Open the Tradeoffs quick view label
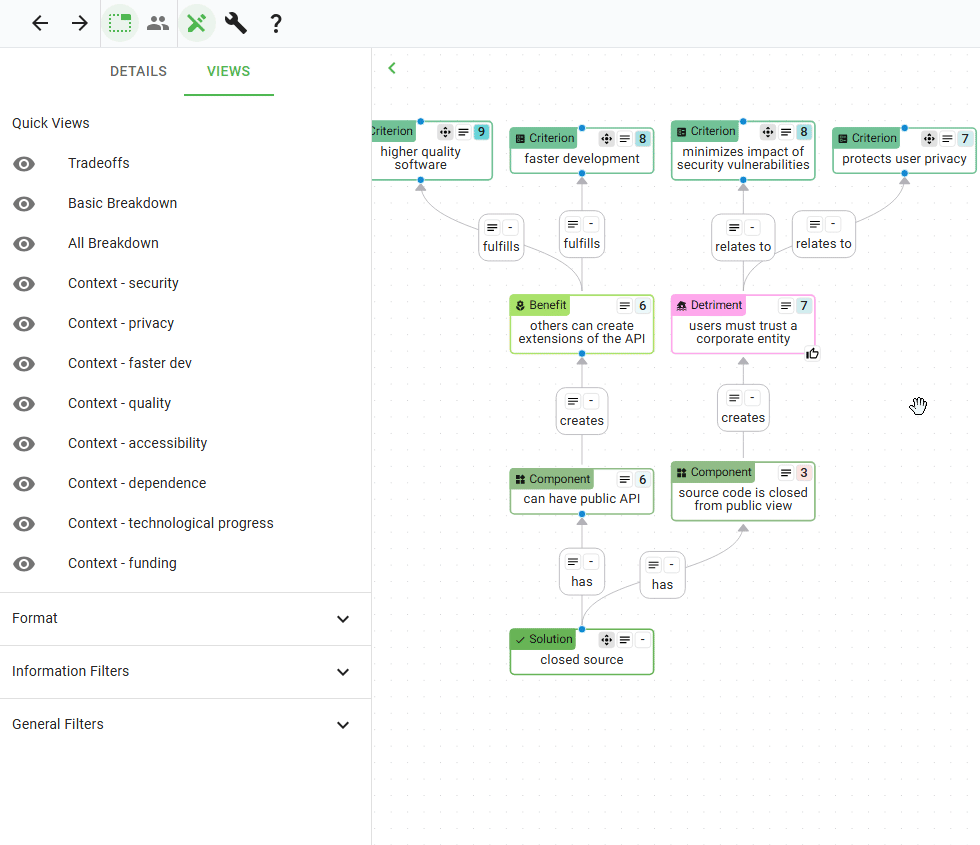 click(99, 163)
